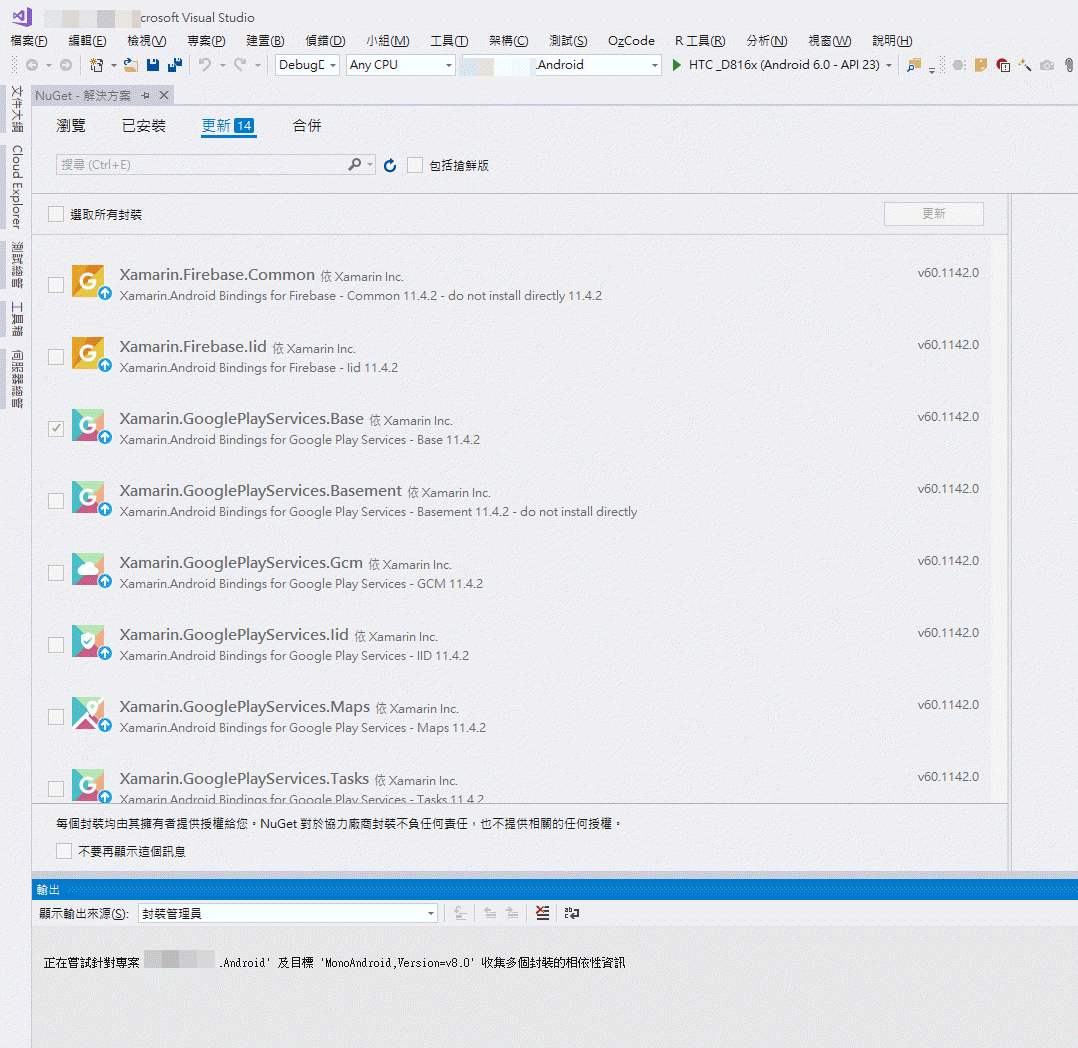Open the 檔案(F) File menu

coord(29,41)
